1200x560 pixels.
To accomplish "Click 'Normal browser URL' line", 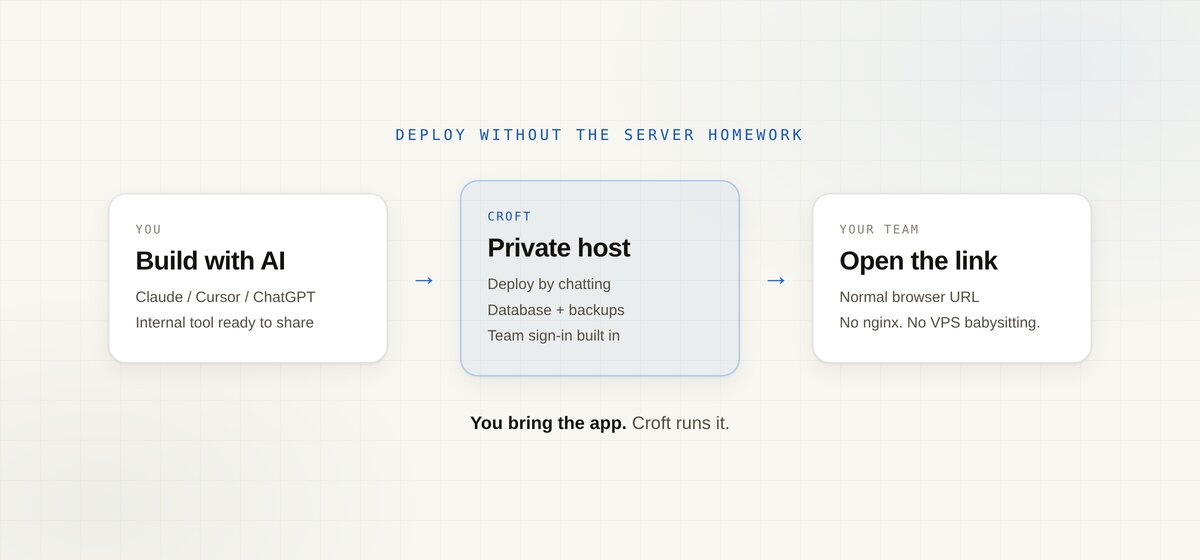I will (x=909, y=297).
